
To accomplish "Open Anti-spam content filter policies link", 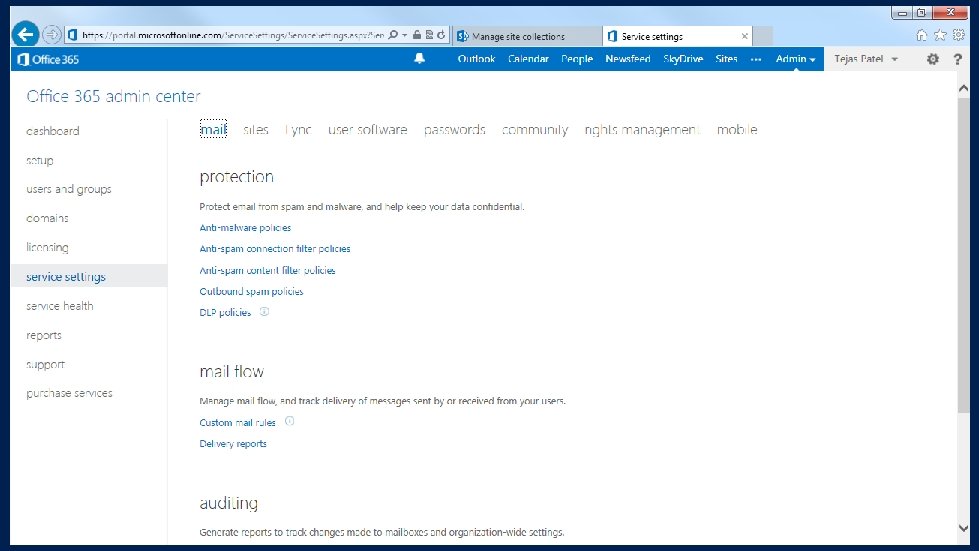I will [267, 270].
